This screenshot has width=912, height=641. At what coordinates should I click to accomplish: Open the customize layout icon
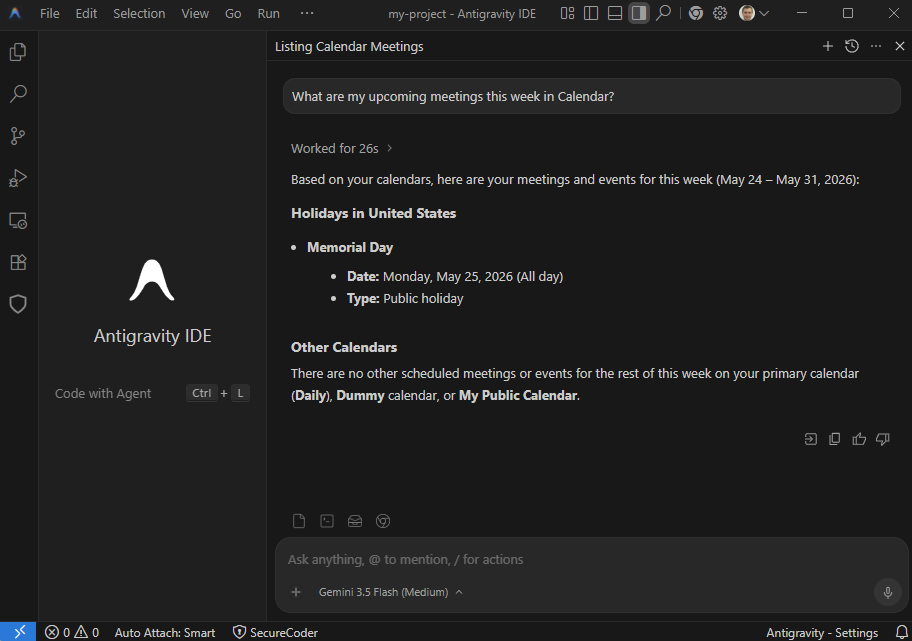567,13
